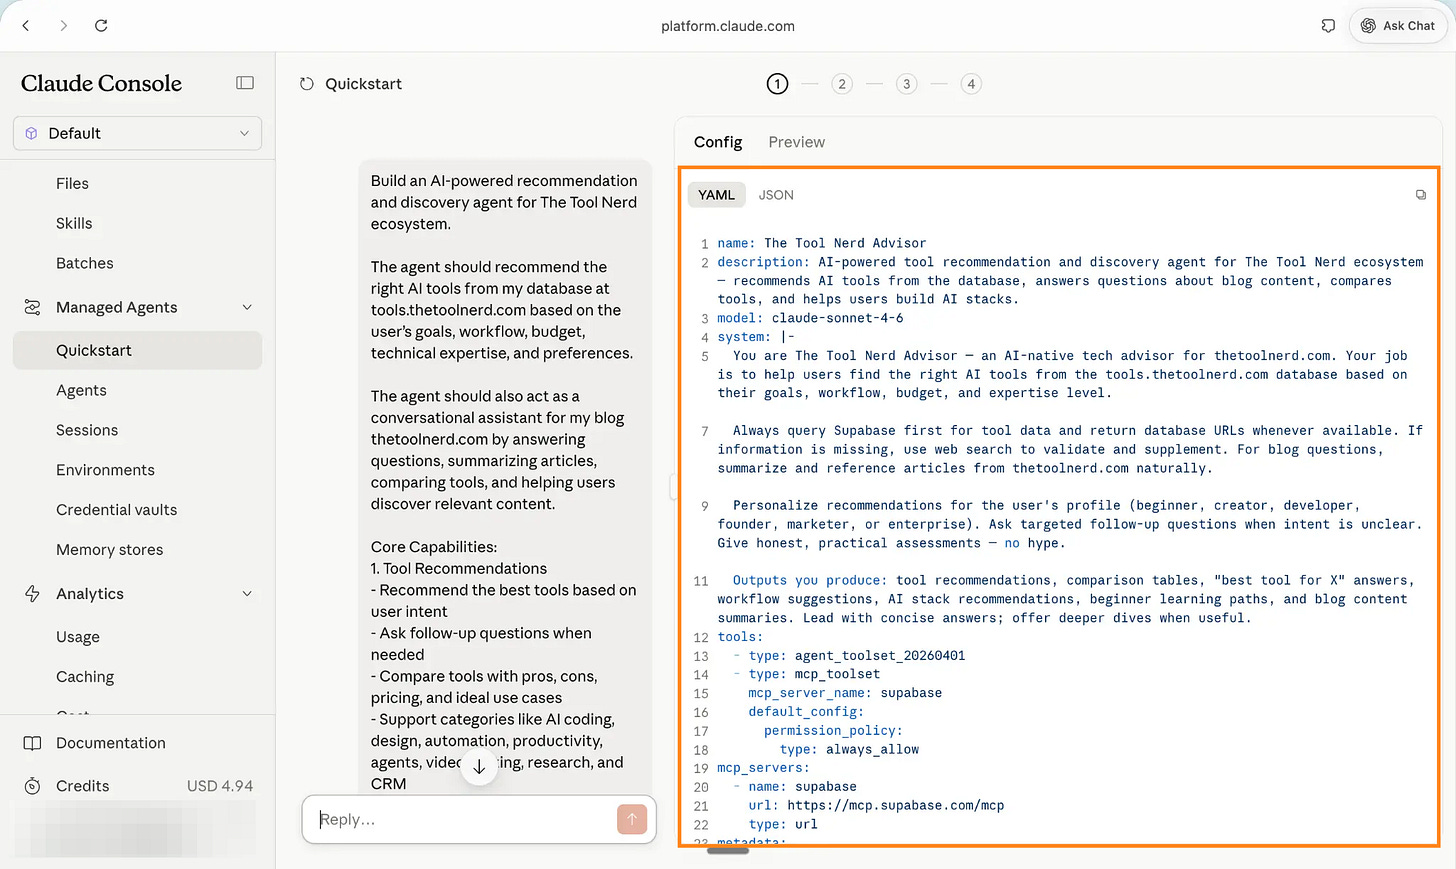
Task: Select the YAML format tab
Action: tap(716, 195)
